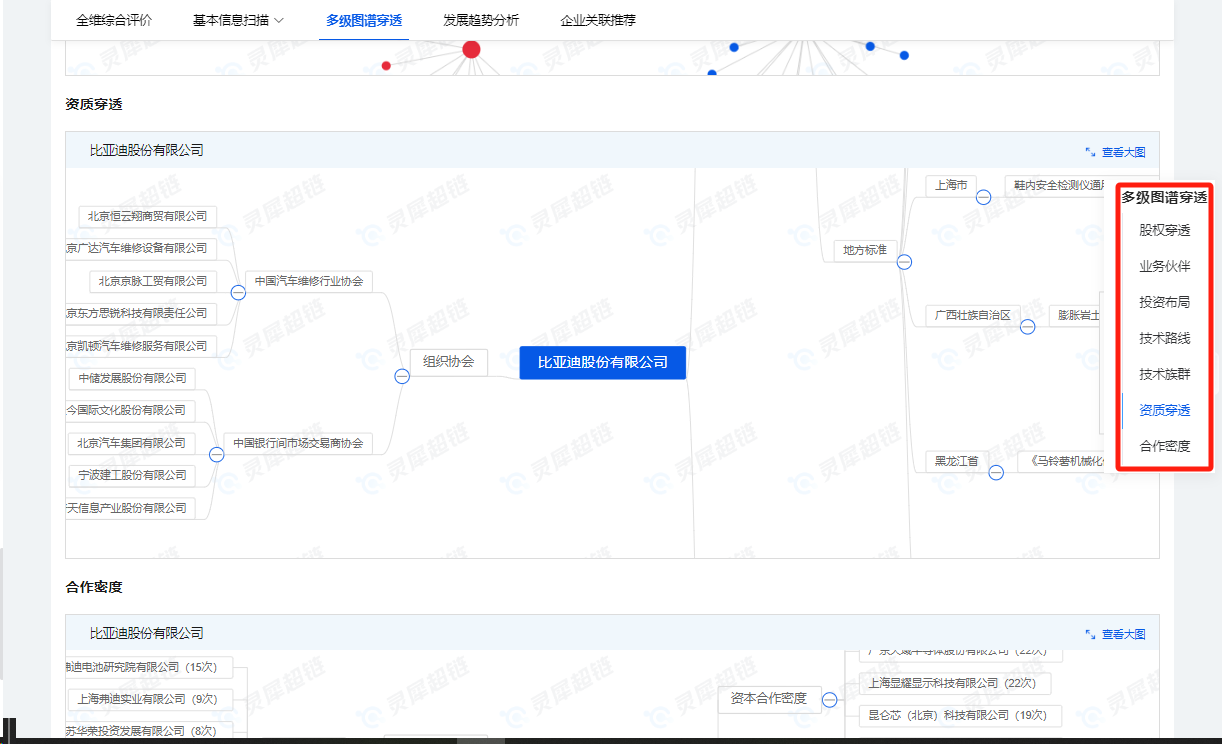Viewport: 1222px width, 744px height.
Task: Collapse the 组织协会 branch node
Action: tap(402, 376)
